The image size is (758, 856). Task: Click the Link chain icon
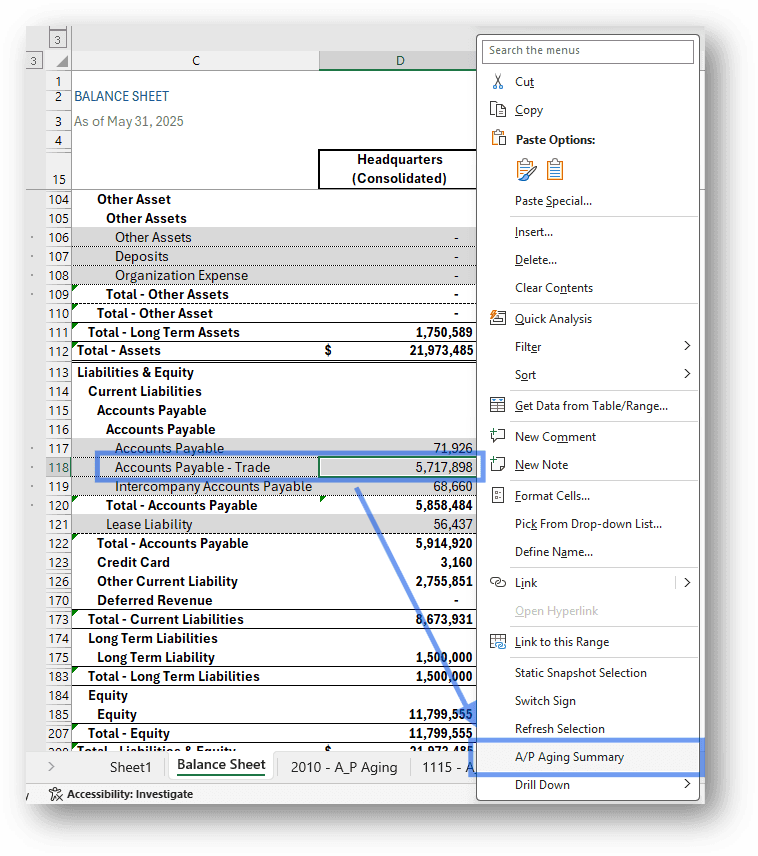(498, 582)
